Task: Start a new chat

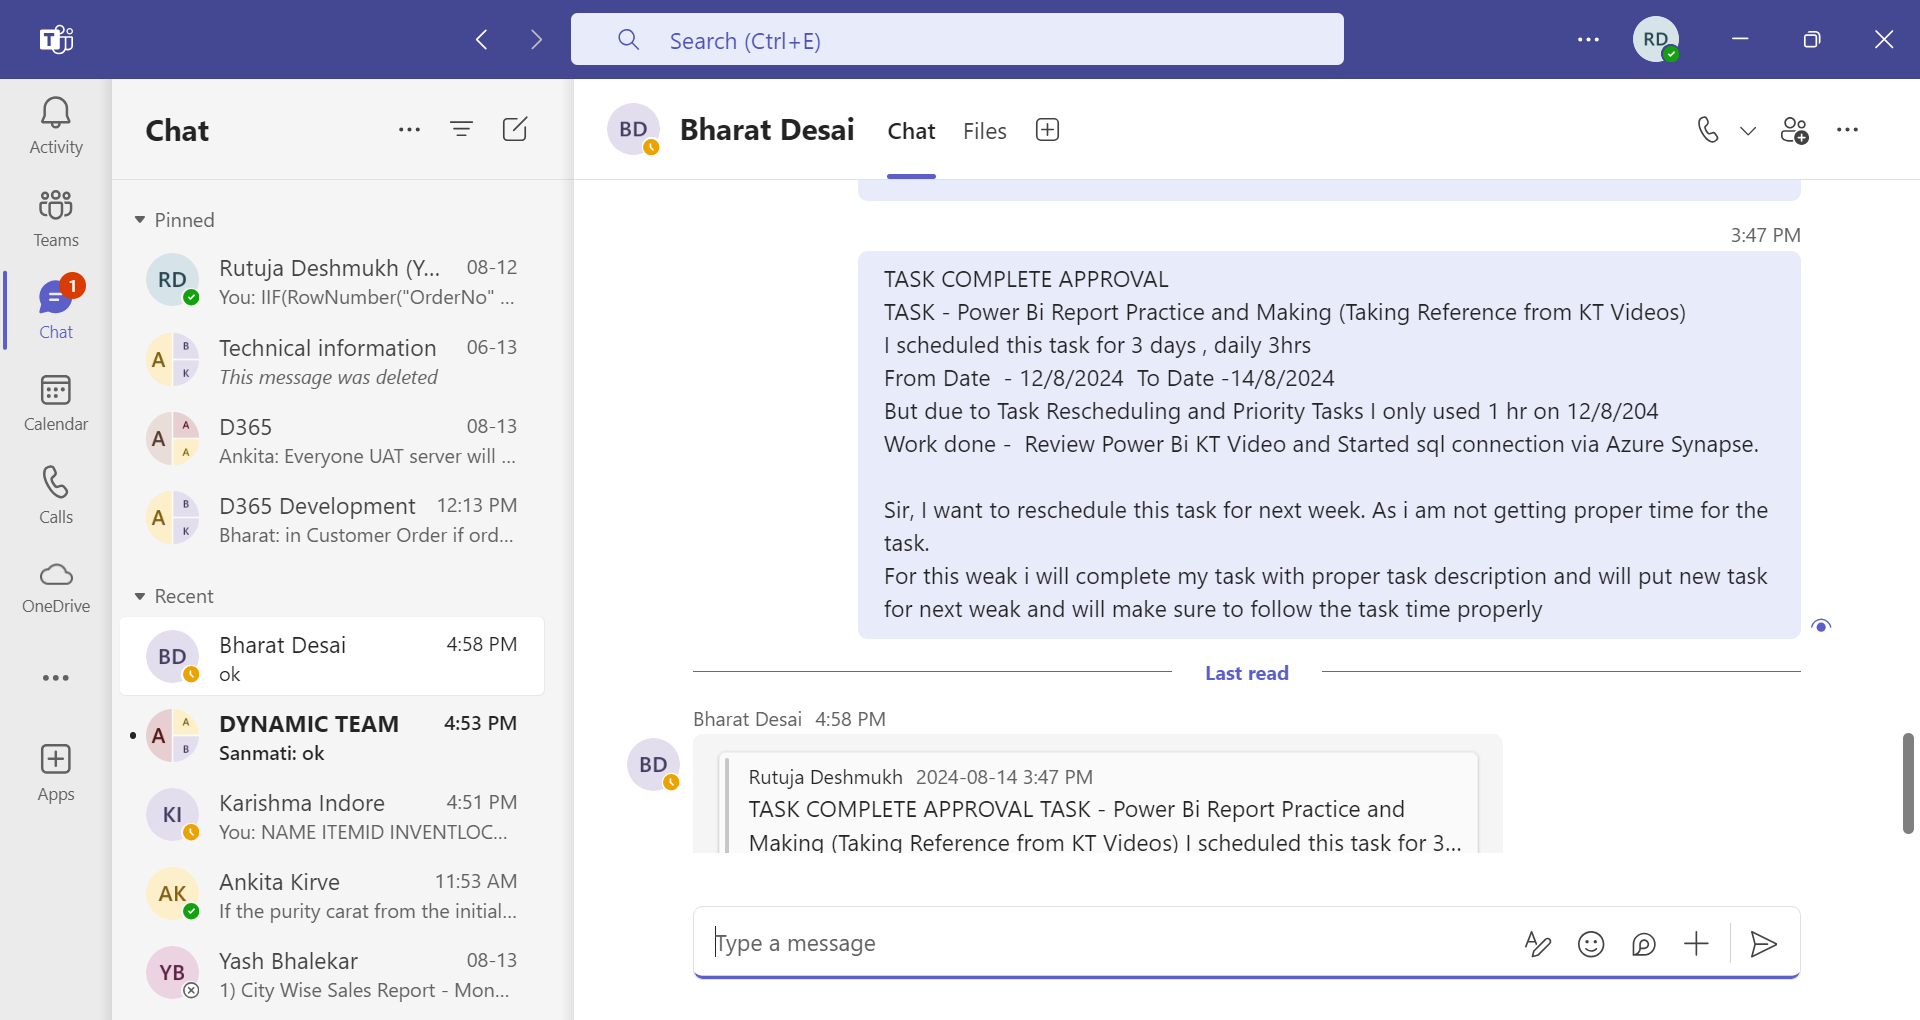Action: 515,129
